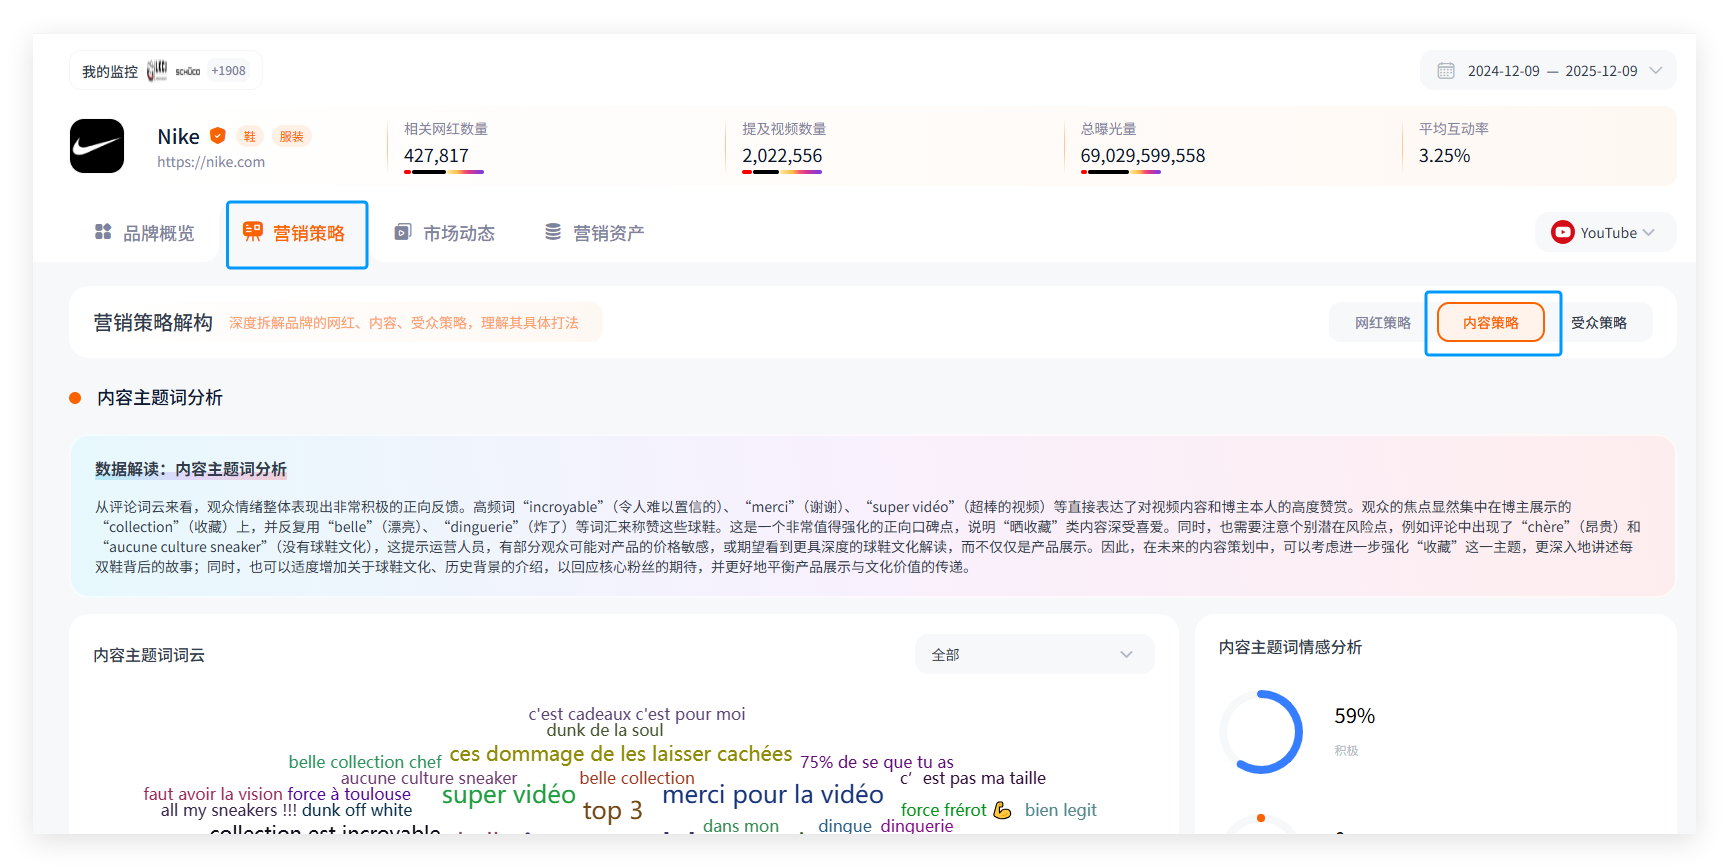Switch to 受众策略 segment

1598,323
